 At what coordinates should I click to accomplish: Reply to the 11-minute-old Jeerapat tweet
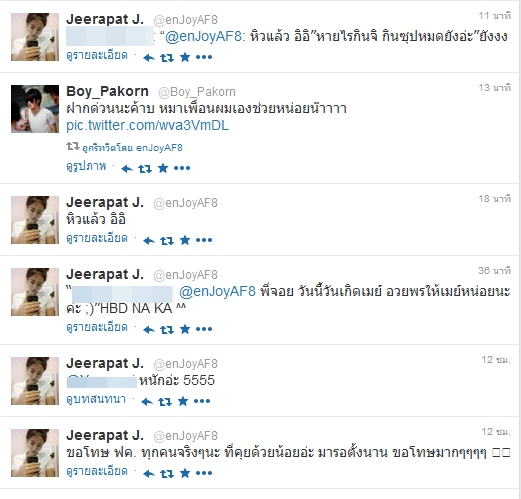[x=149, y=58]
